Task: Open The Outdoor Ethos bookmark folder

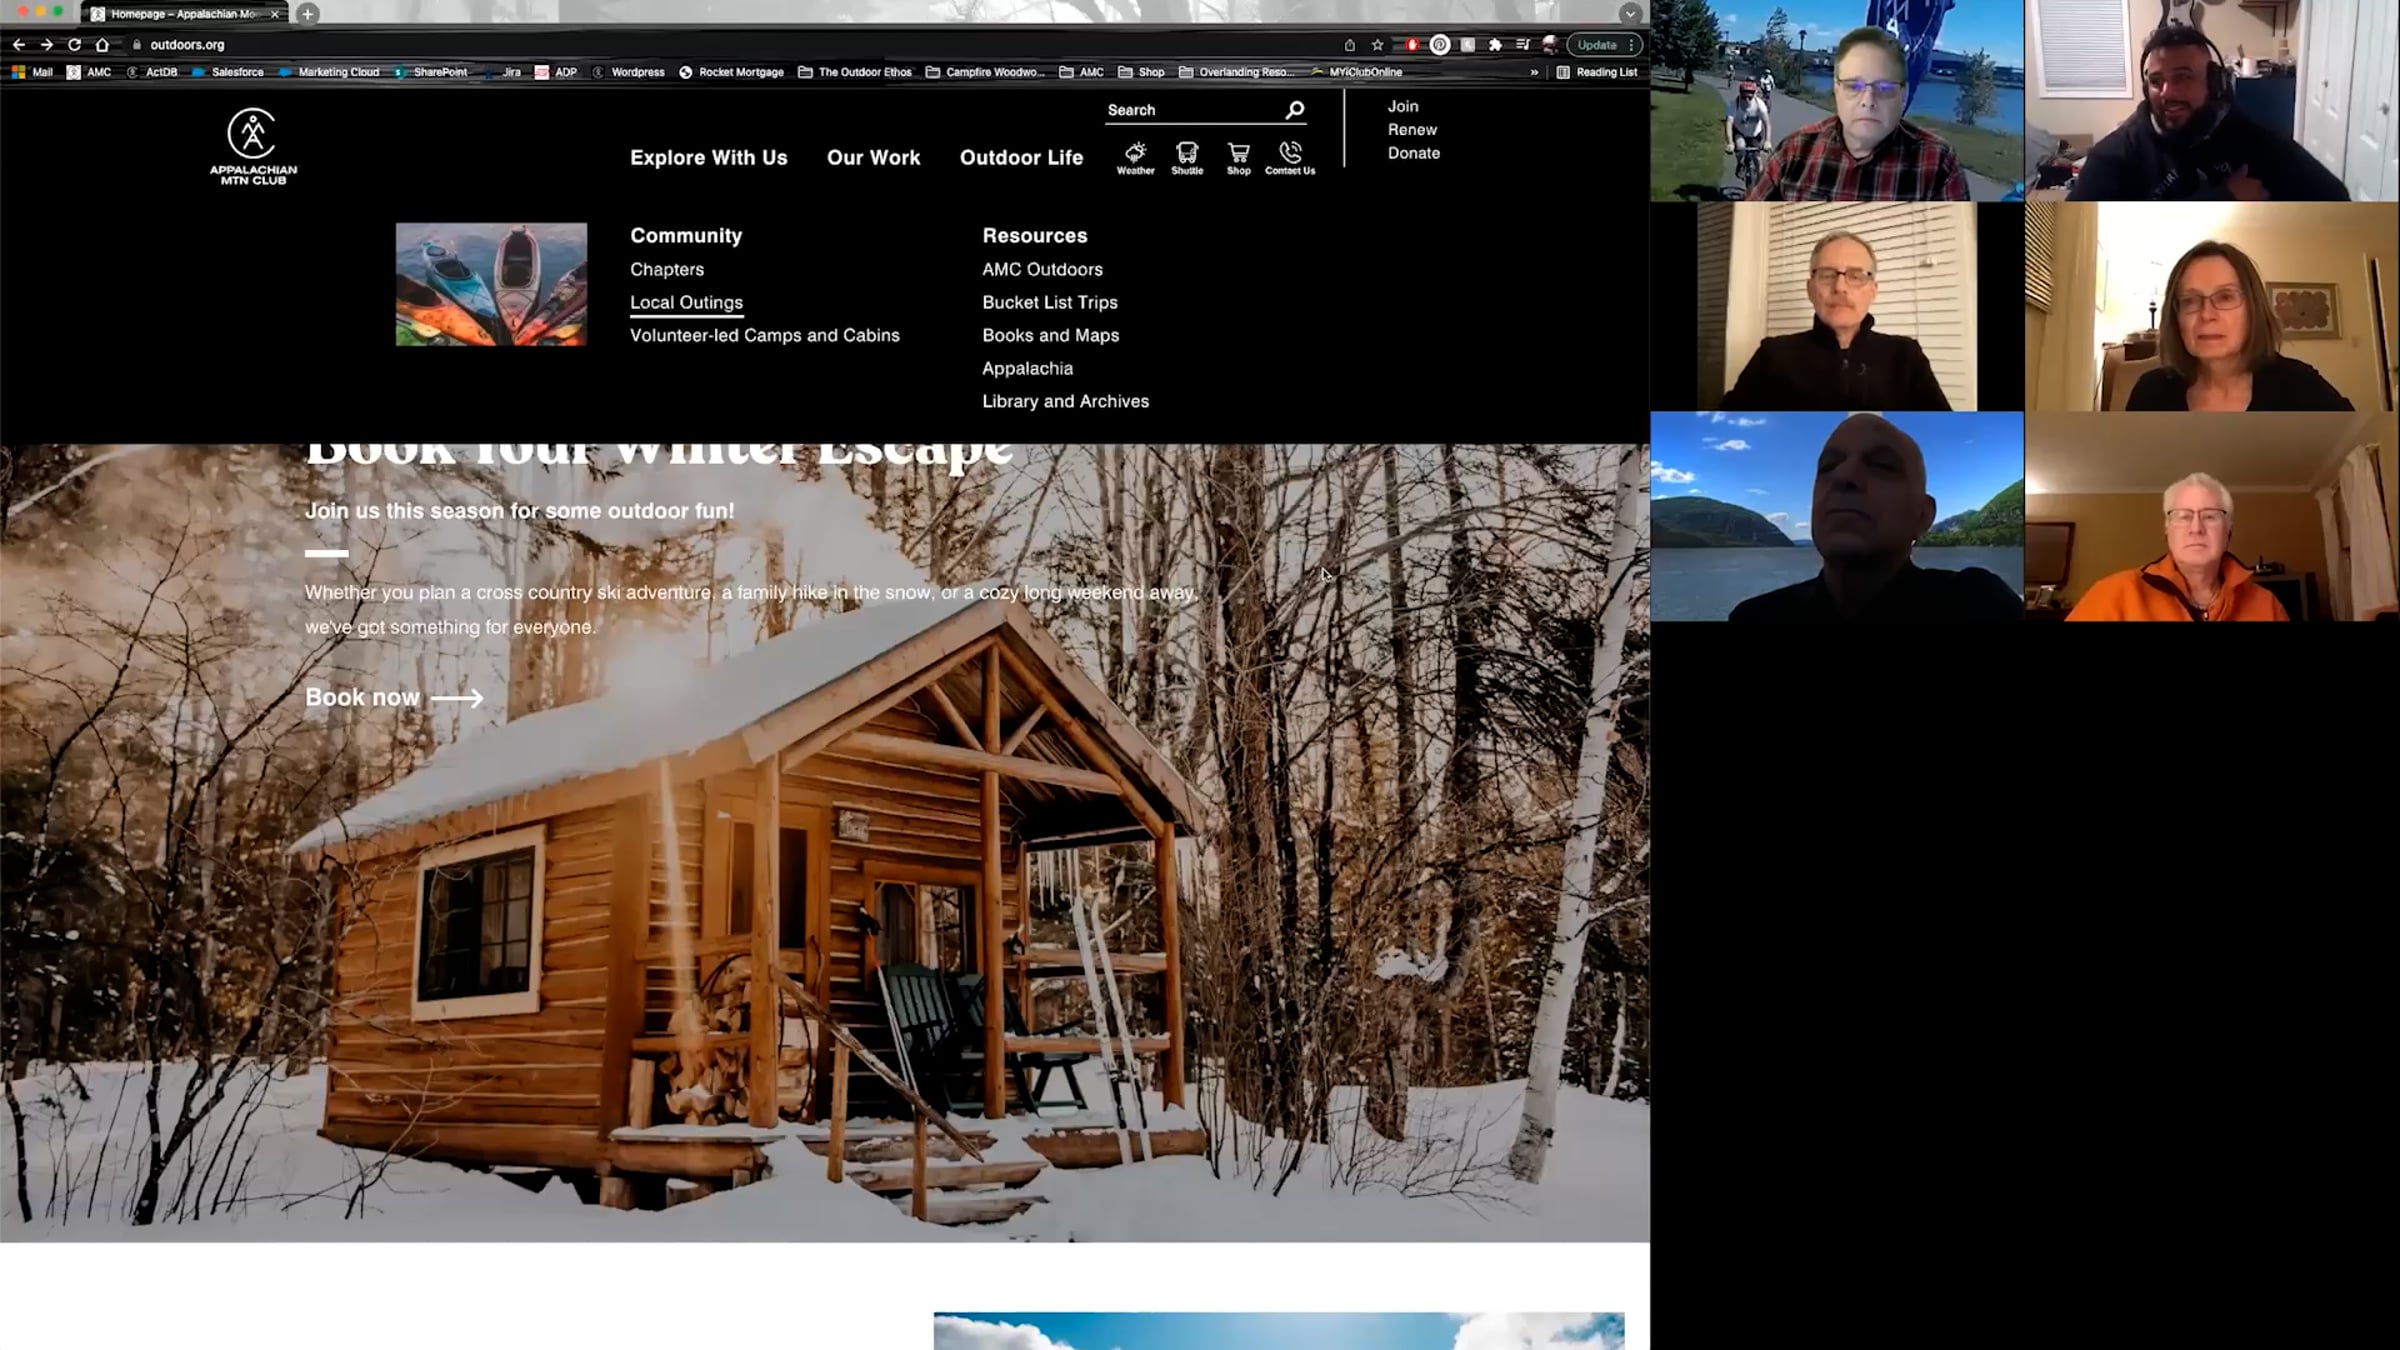Action: tap(855, 72)
